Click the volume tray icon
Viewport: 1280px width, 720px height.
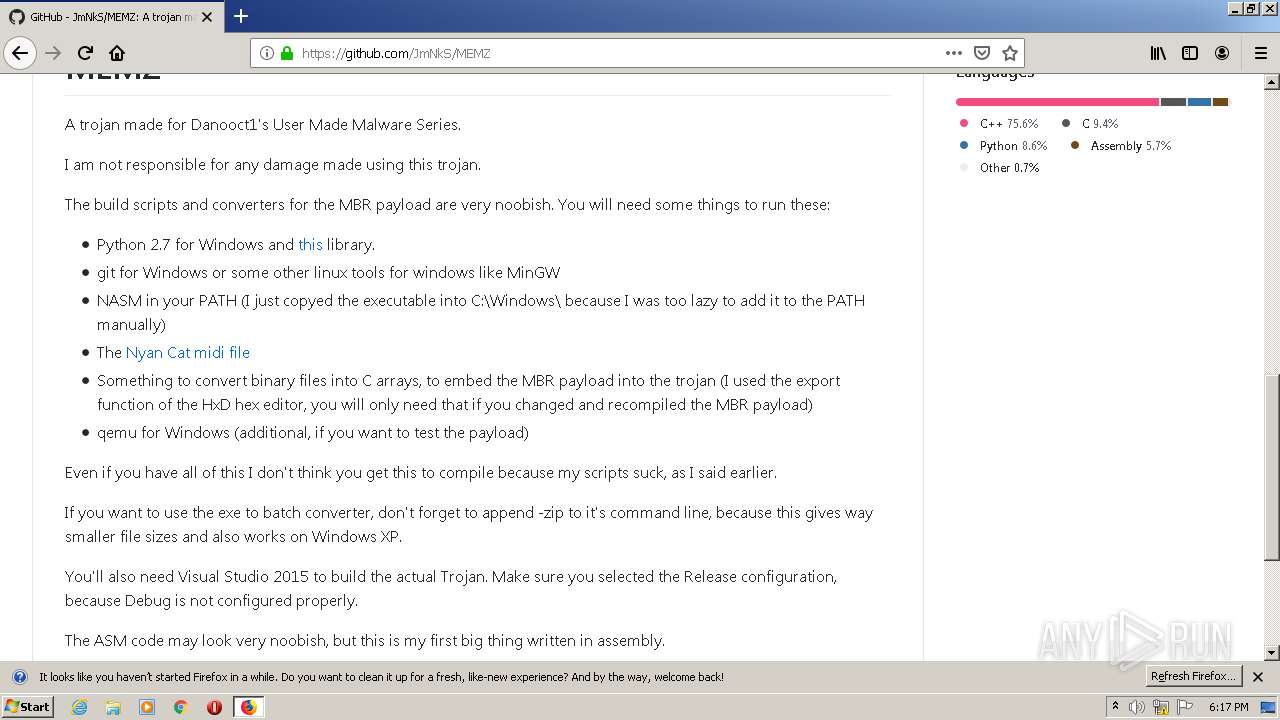tap(1137, 707)
